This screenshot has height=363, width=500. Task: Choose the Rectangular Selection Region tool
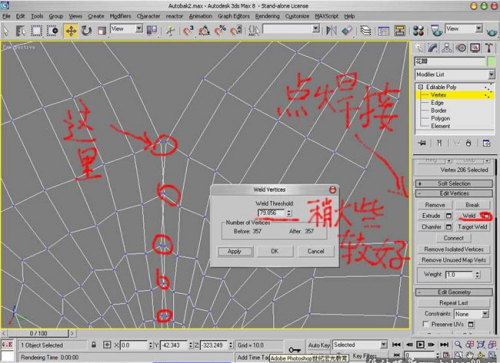(36, 31)
